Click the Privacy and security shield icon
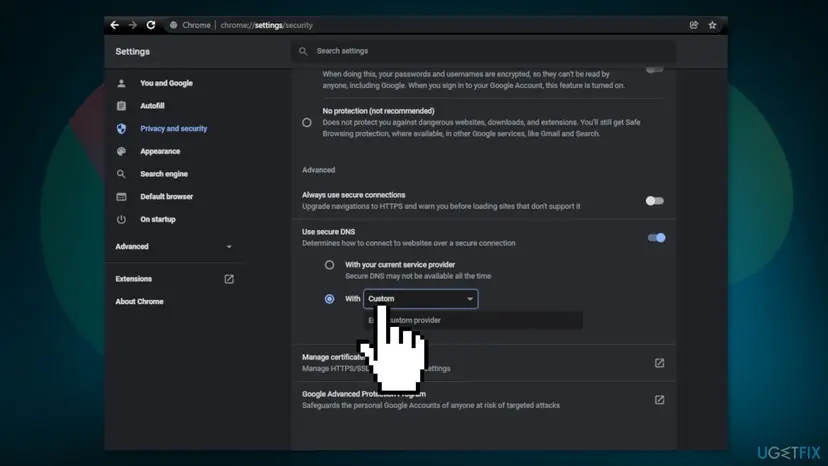The width and height of the screenshot is (828, 466). (x=121, y=128)
